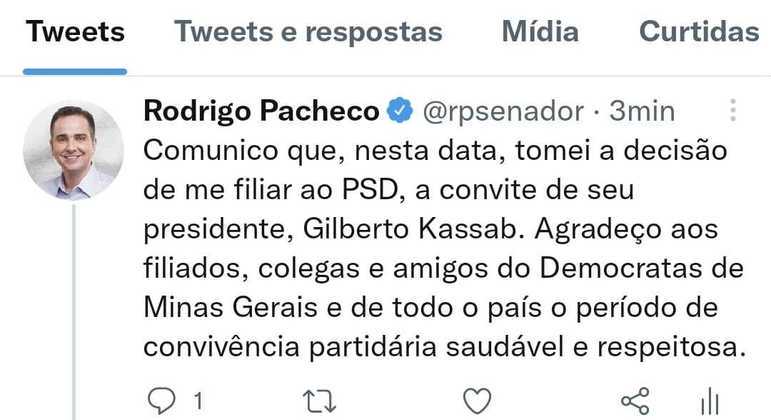Open the tweet by clicking its text
The width and height of the screenshot is (771, 420).
[x=440, y=270]
